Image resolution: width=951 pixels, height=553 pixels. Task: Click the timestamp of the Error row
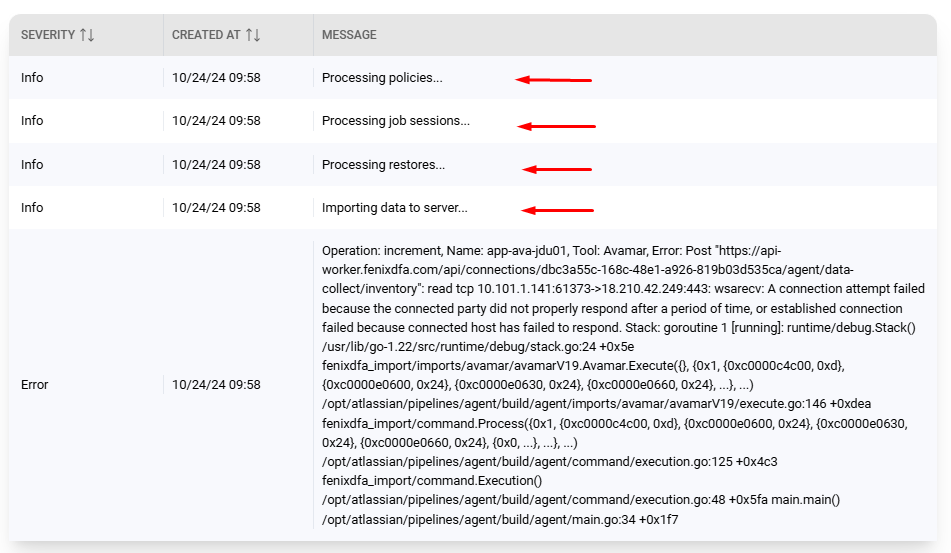[216, 384]
